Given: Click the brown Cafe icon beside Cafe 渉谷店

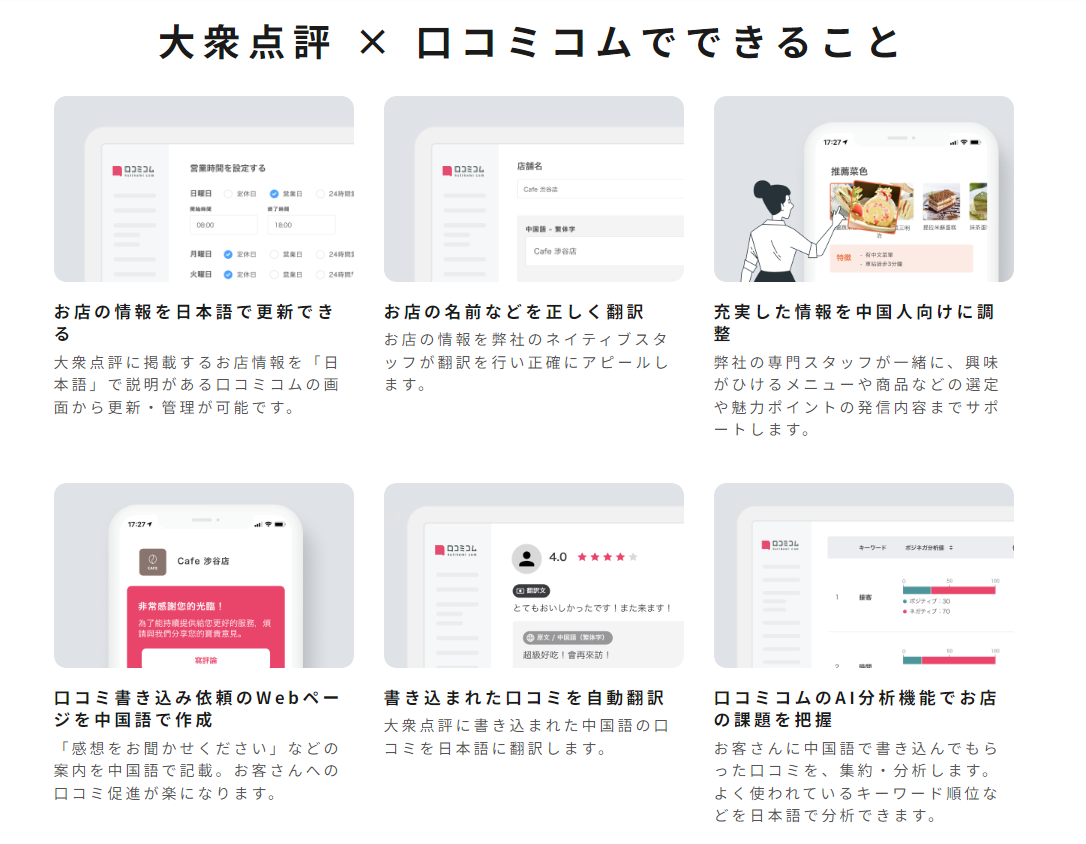Looking at the screenshot, I should tap(152, 562).
